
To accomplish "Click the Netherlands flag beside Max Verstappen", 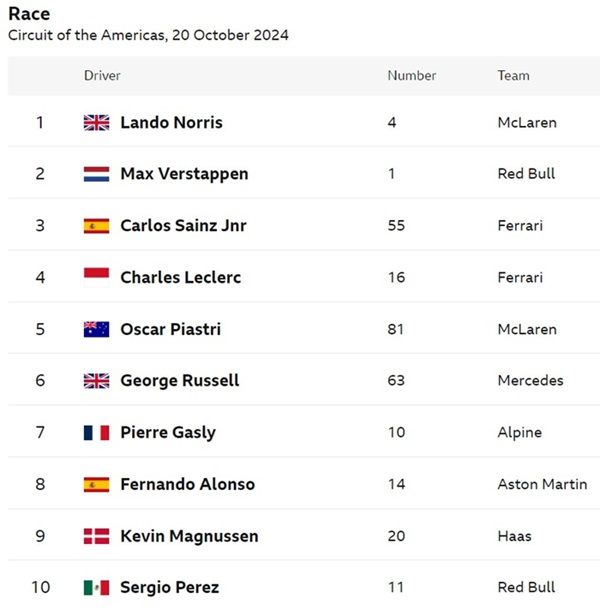I will click(x=96, y=174).
